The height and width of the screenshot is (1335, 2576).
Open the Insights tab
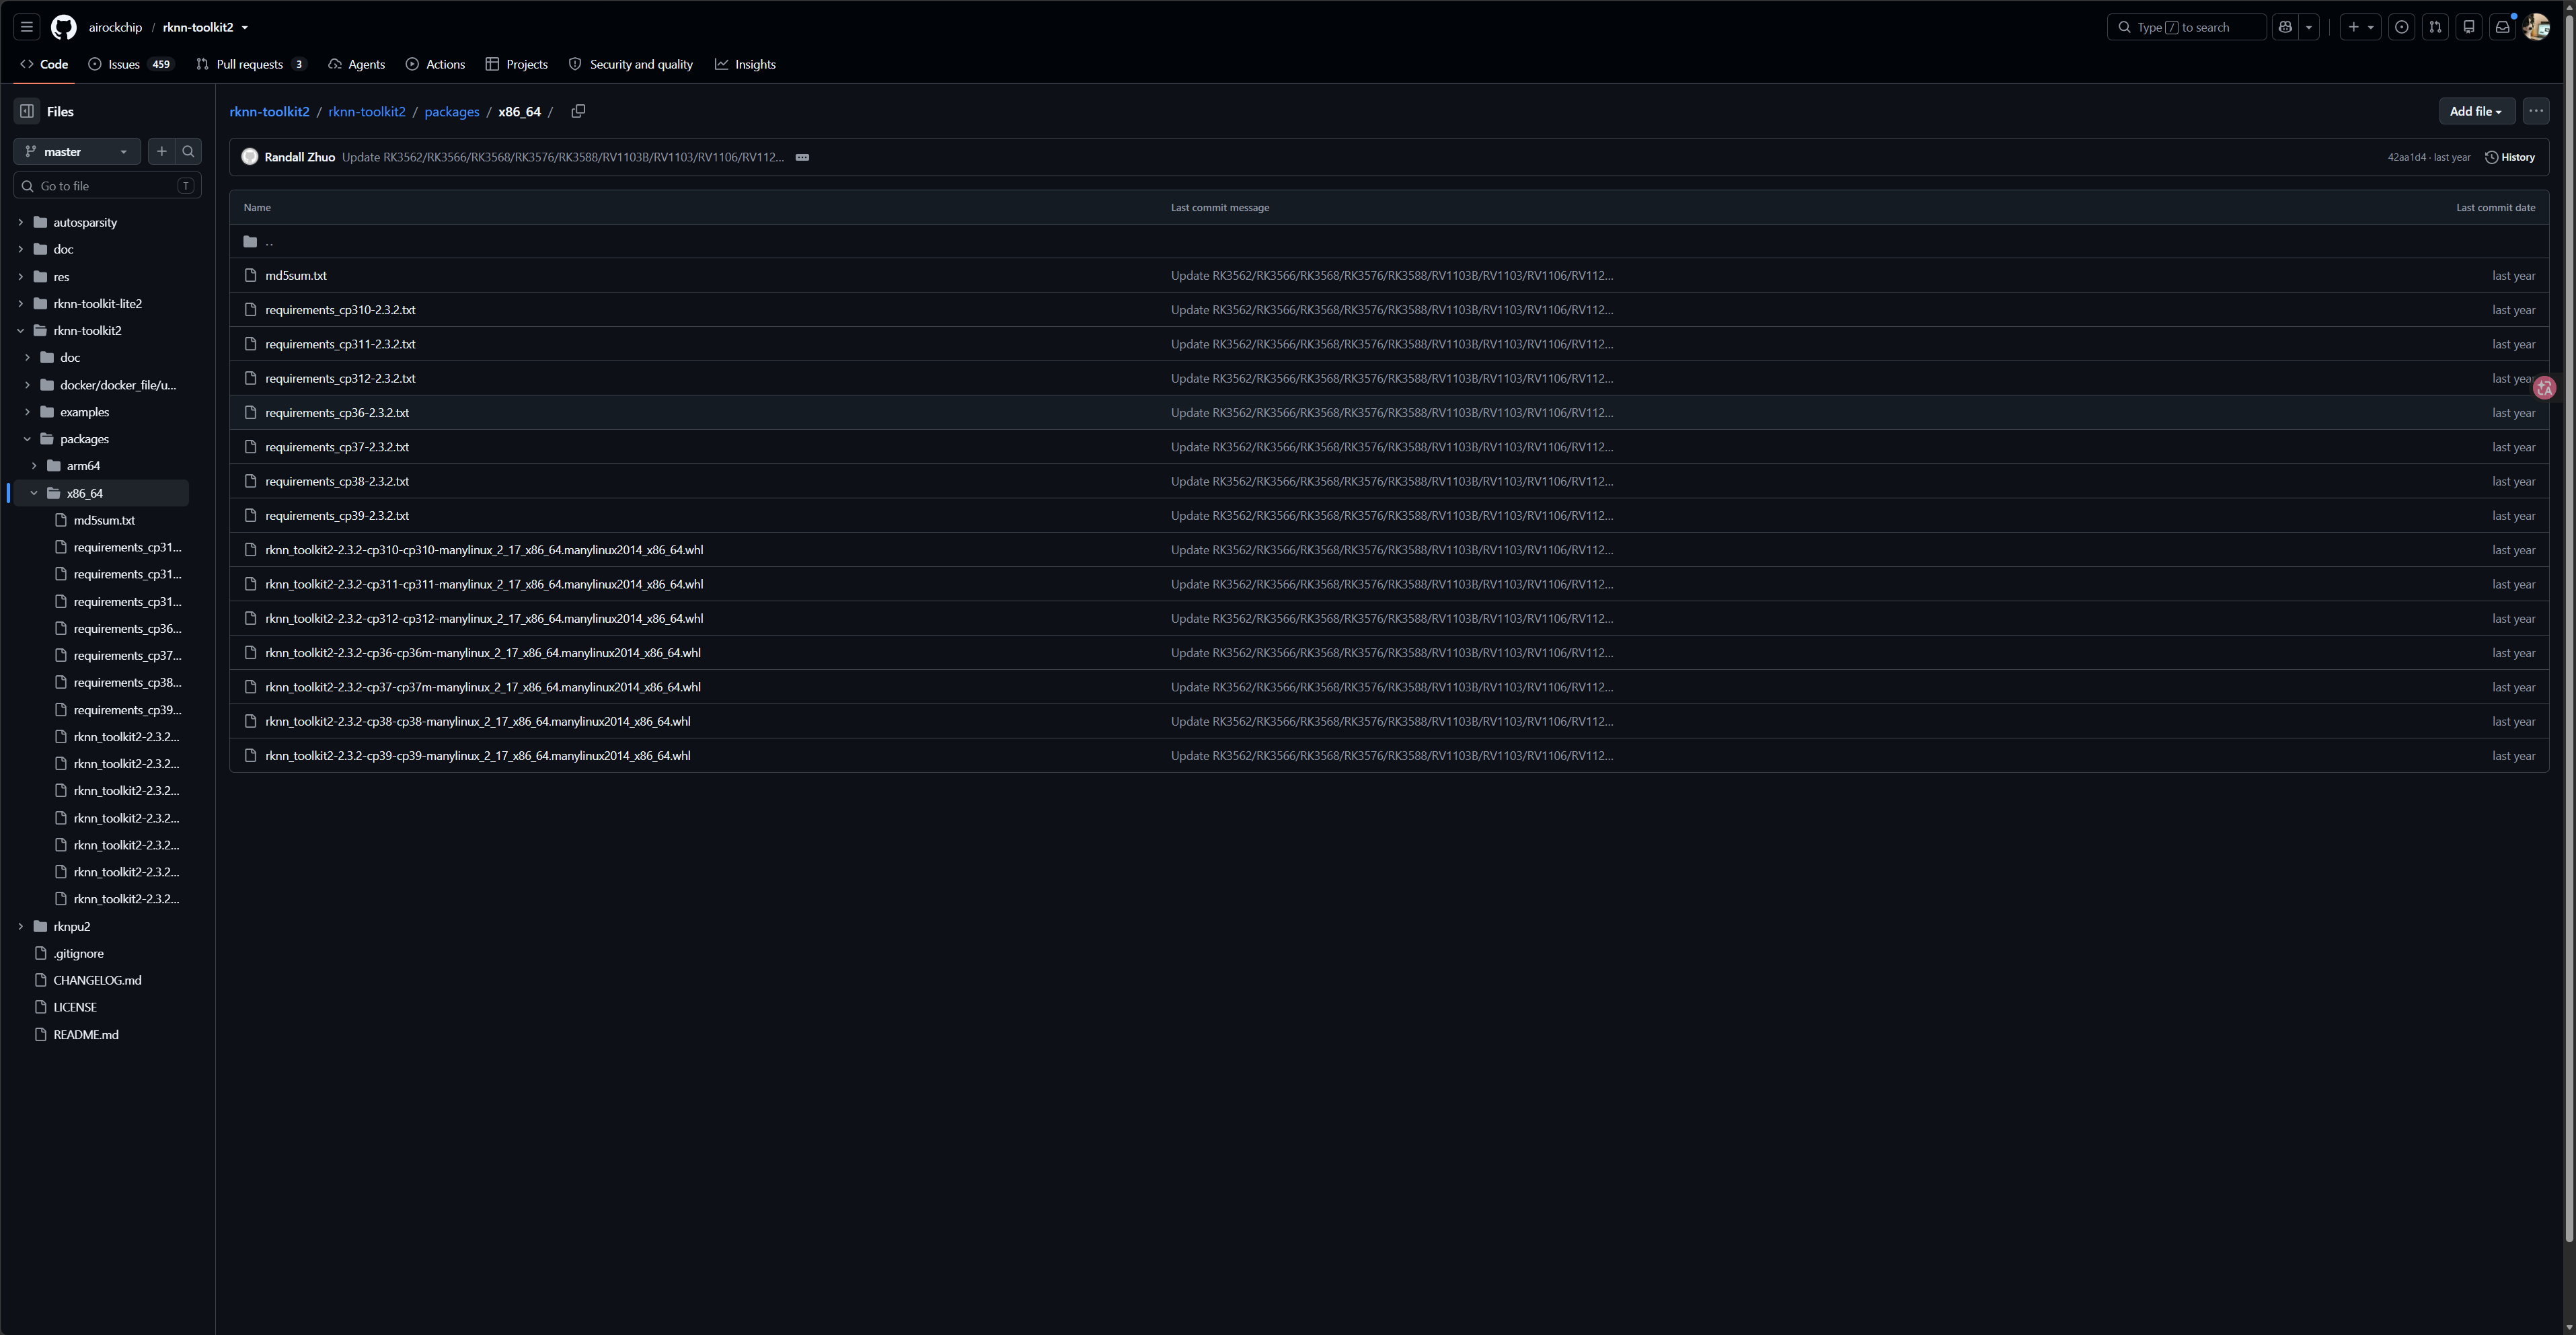click(745, 64)
